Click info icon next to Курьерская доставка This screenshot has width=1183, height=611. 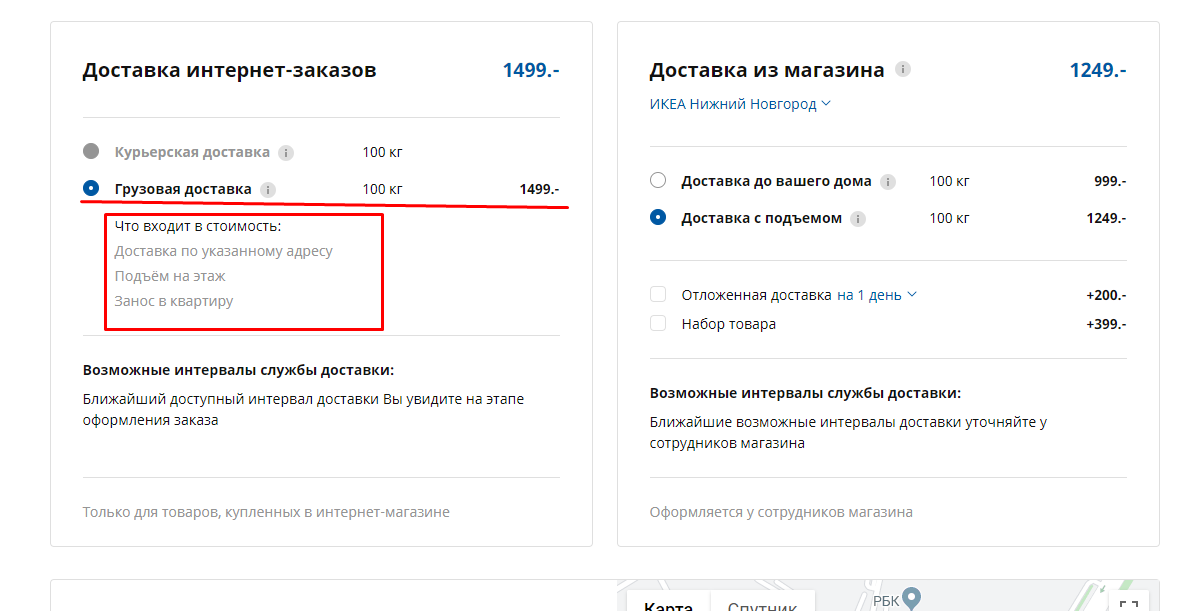pyautogui.click(x=286, y=153)
